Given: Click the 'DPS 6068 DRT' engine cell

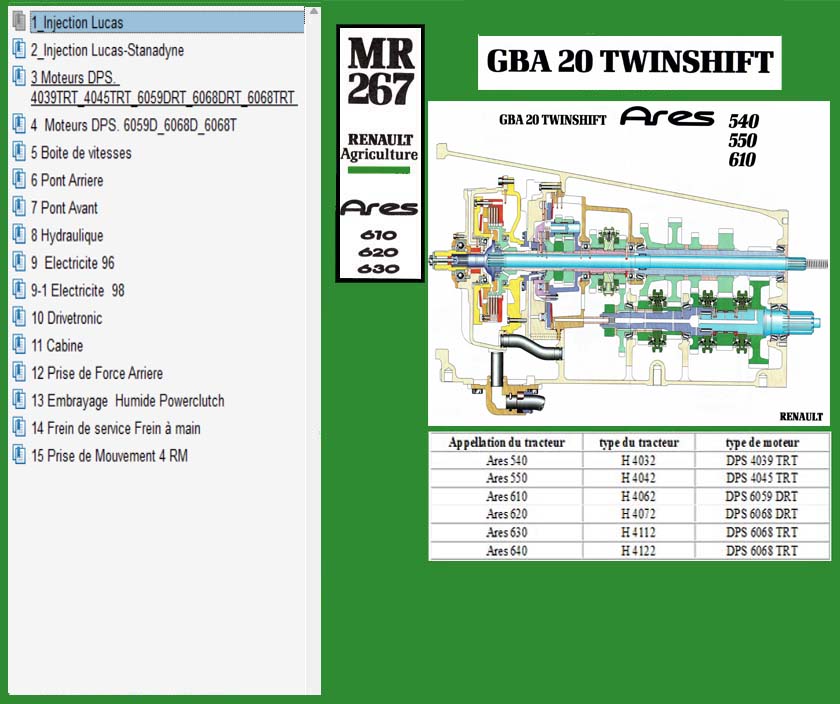Looking at the screenshot, I should [762, 514].
